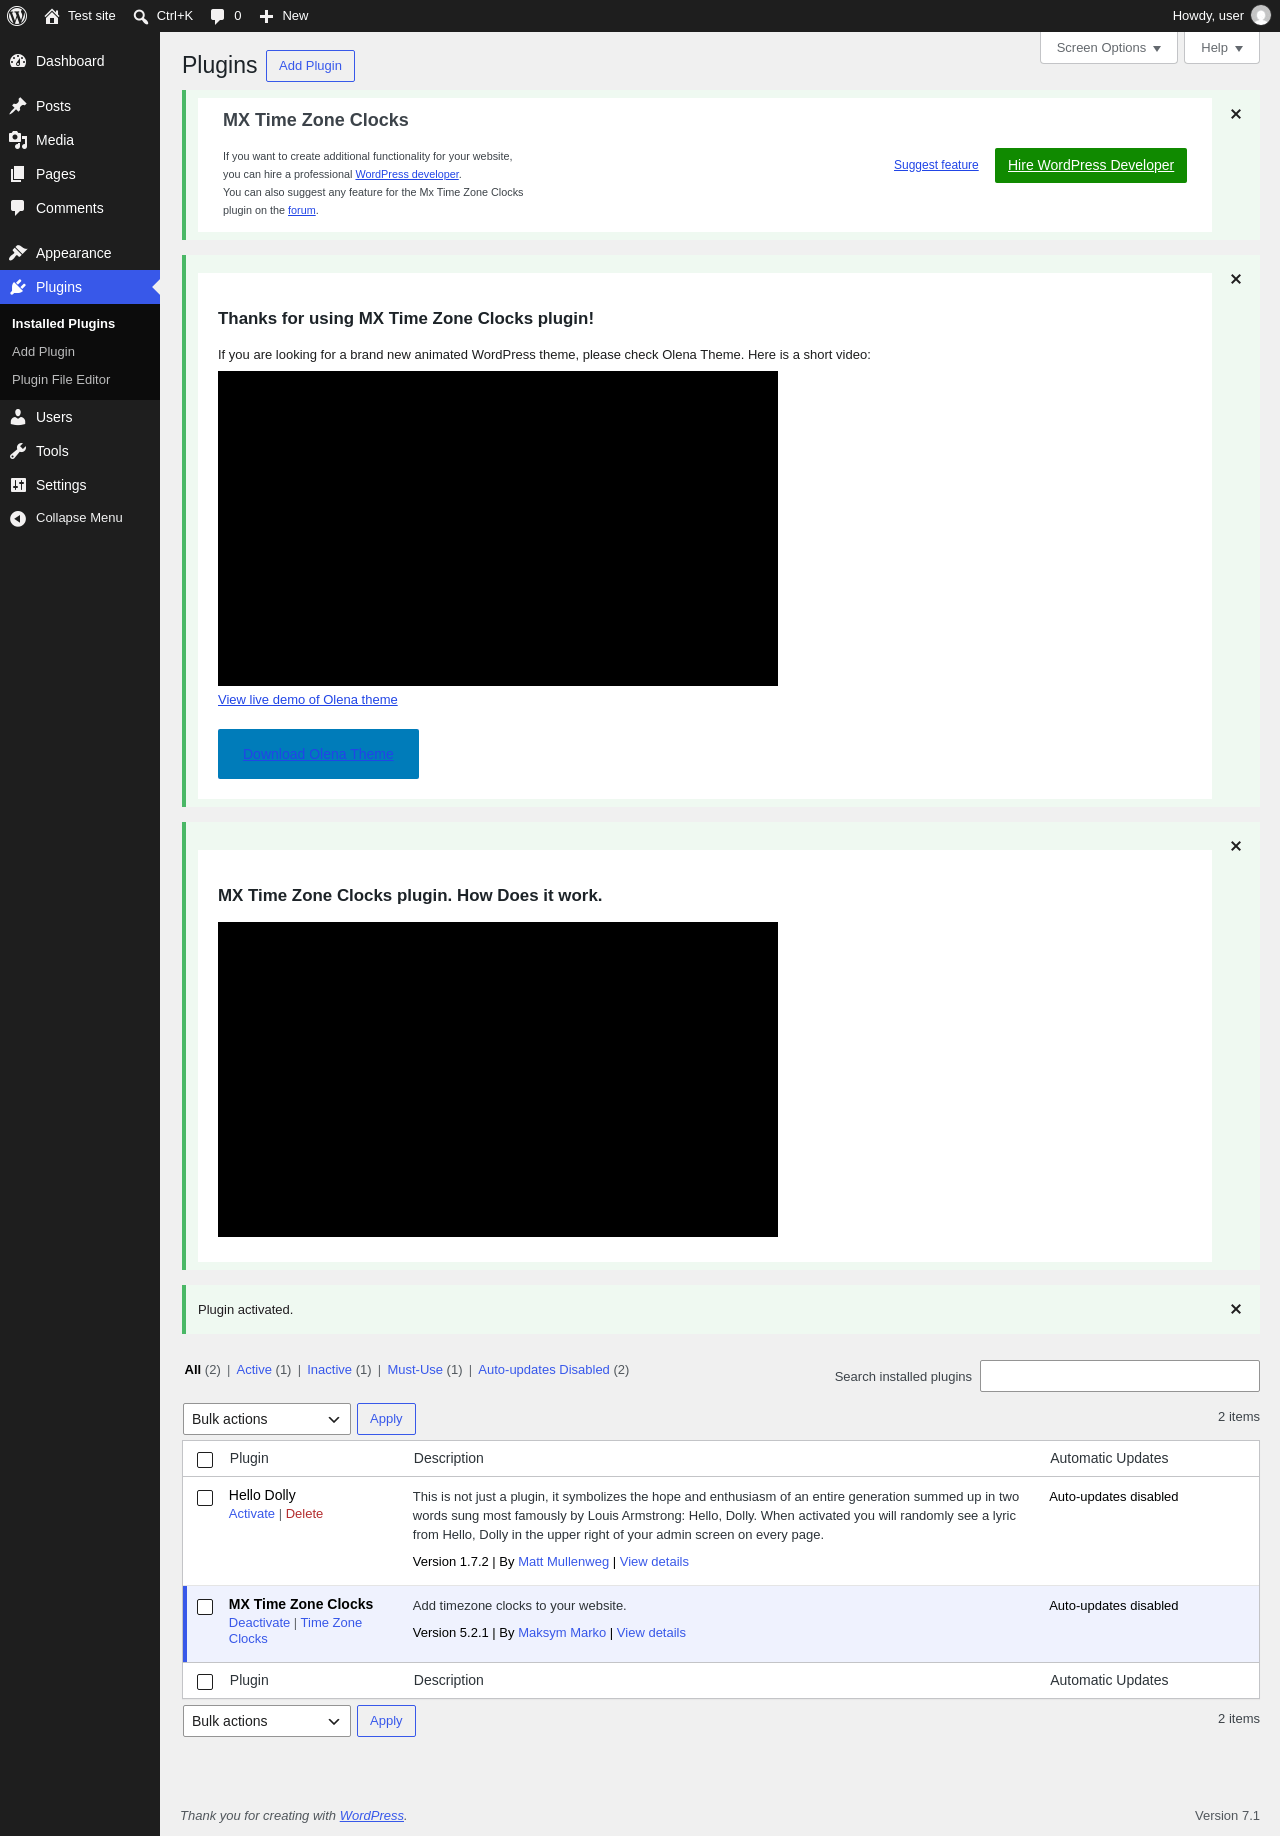Filter plugins by Auto-updates Disabled

[544, 1370]
